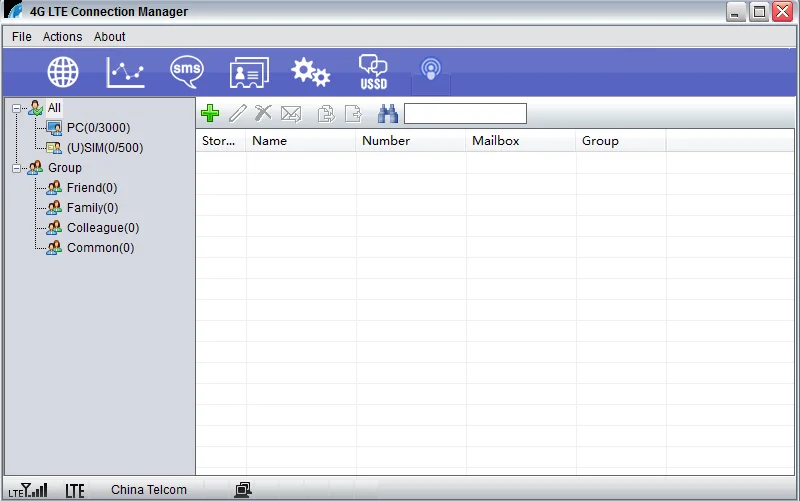Image resolution: width=800 pixels, height=501 pixels.
Task: Collapse the Group tree node
Action: point(17,168)
